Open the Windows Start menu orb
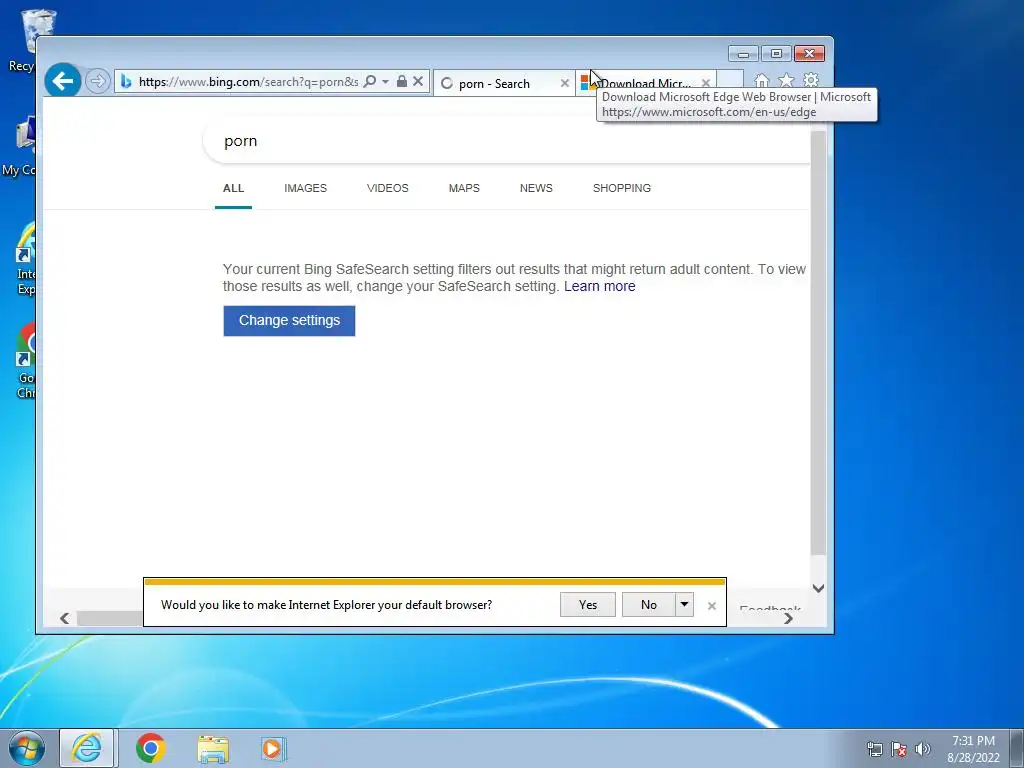1024x768 pixels. tap(27, 748)
